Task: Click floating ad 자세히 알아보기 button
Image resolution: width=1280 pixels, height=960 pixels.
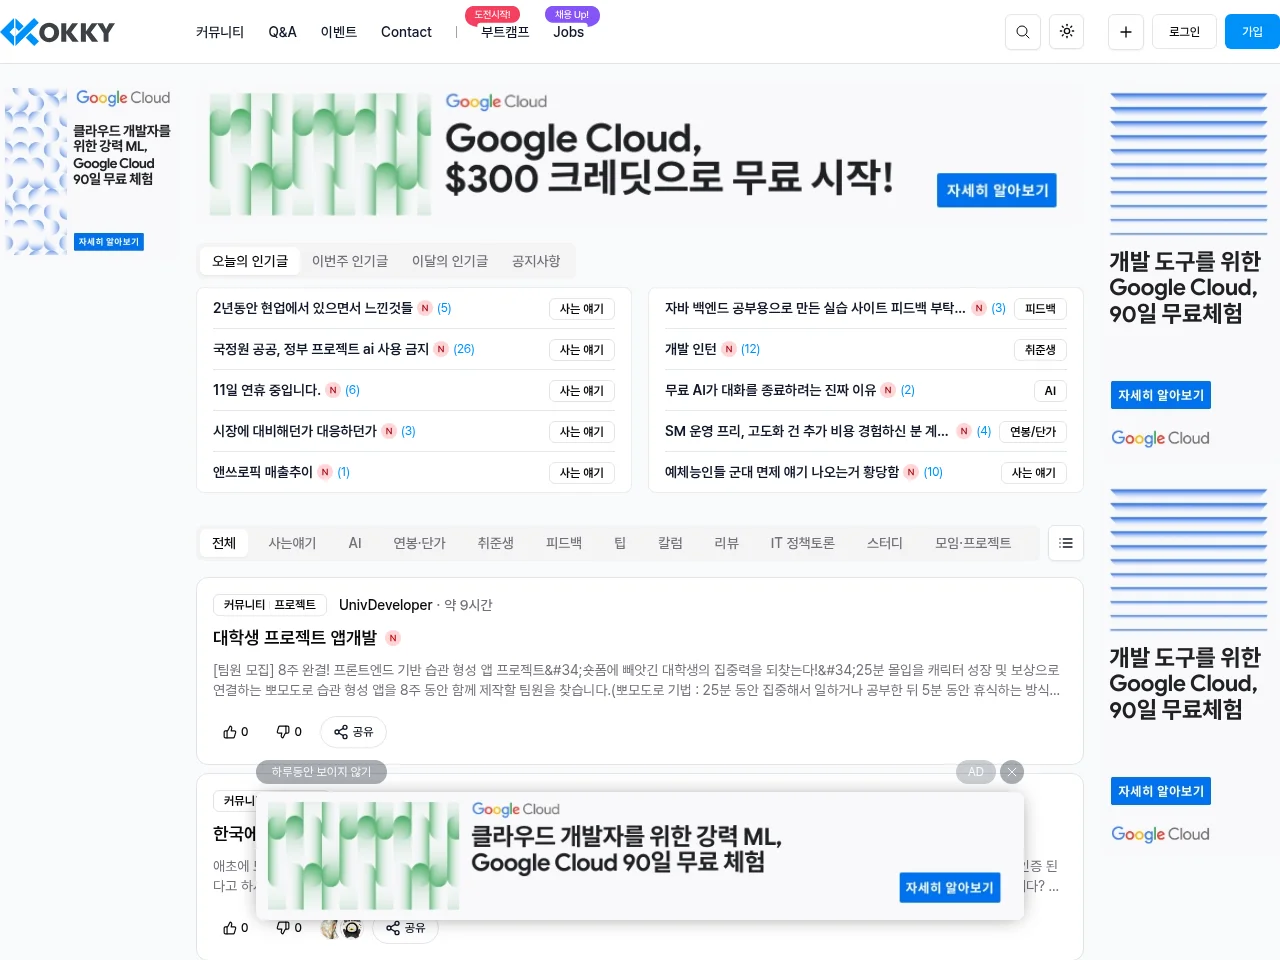Action: point(950,887)
